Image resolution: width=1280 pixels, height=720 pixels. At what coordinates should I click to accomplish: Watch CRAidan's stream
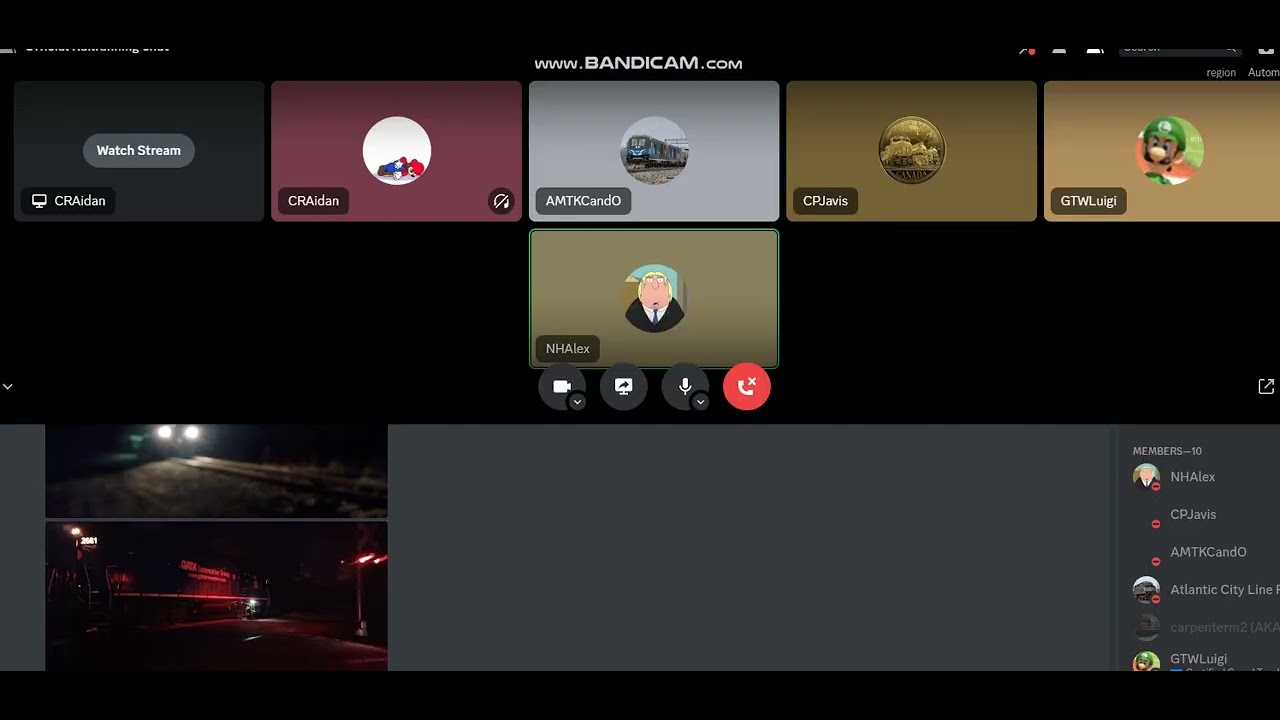click(139, 150)
